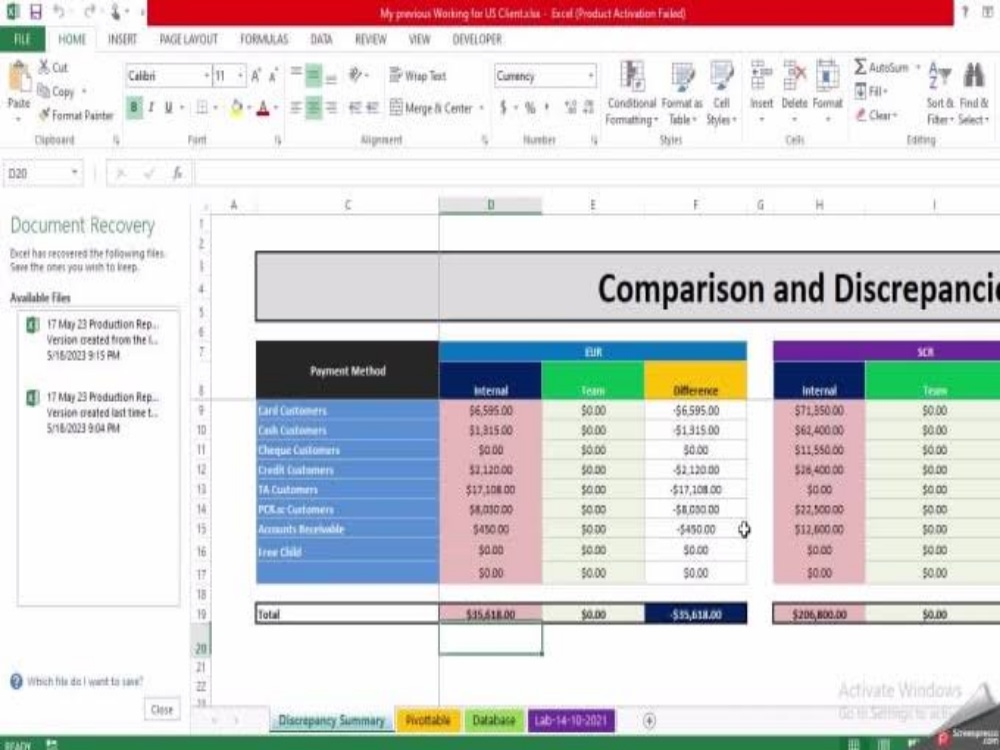Click the AutoSum sigma button
Screen dimensions: 1000x750
coord(881,67)
